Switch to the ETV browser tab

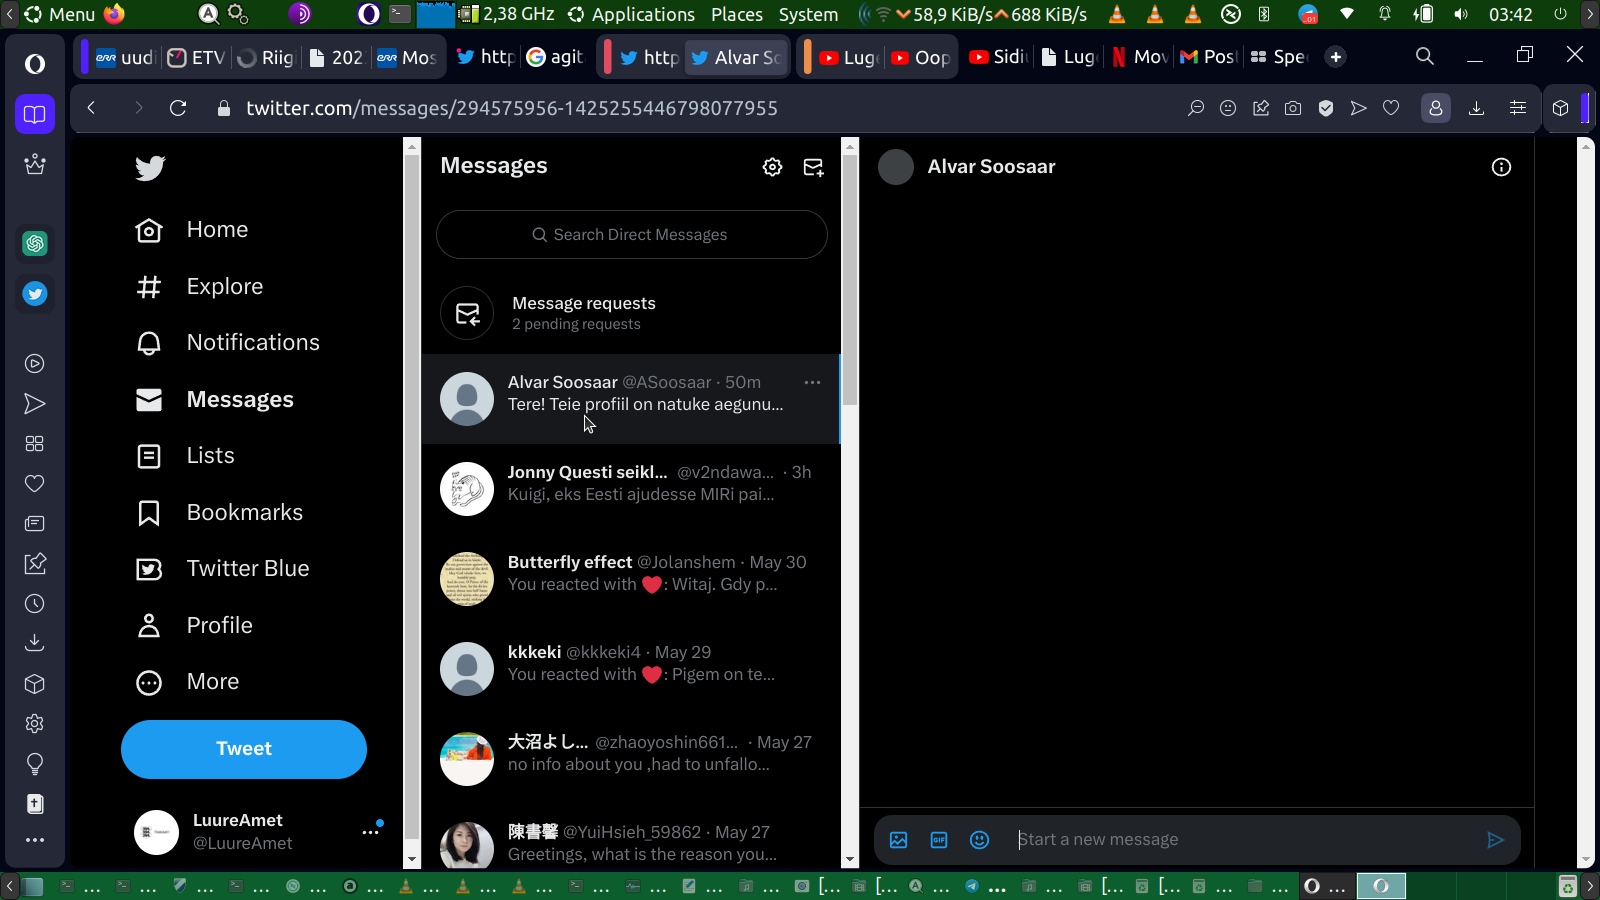[196, 57]
